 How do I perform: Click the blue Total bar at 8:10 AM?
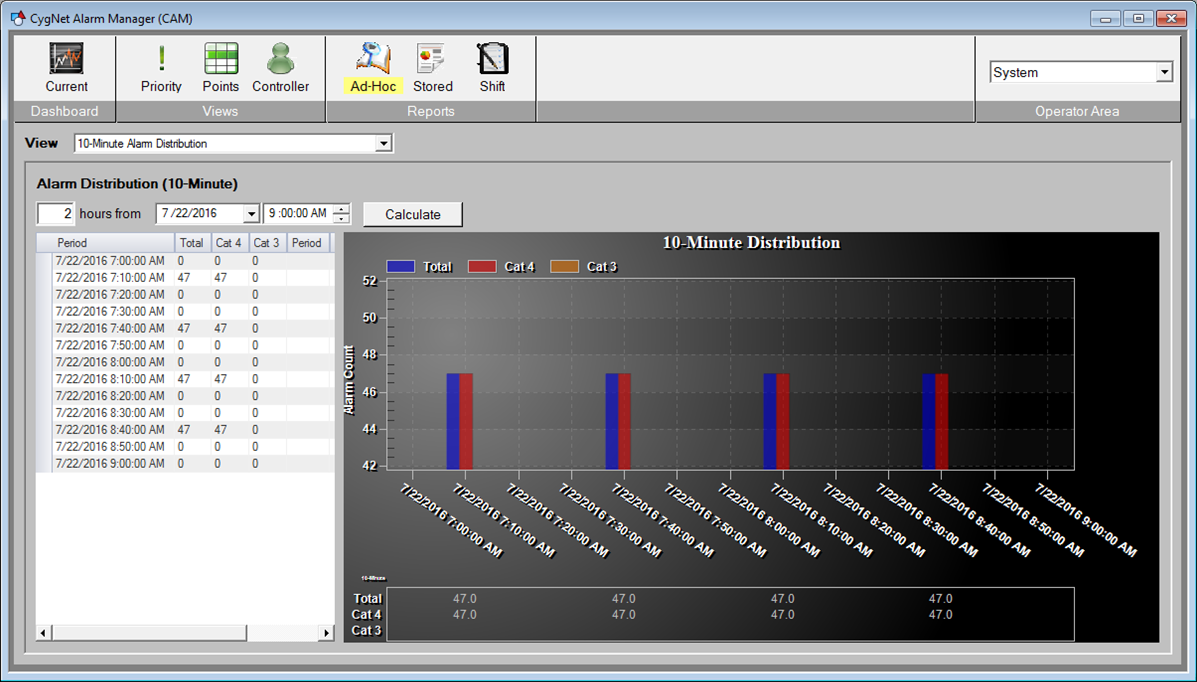(770, 422)
